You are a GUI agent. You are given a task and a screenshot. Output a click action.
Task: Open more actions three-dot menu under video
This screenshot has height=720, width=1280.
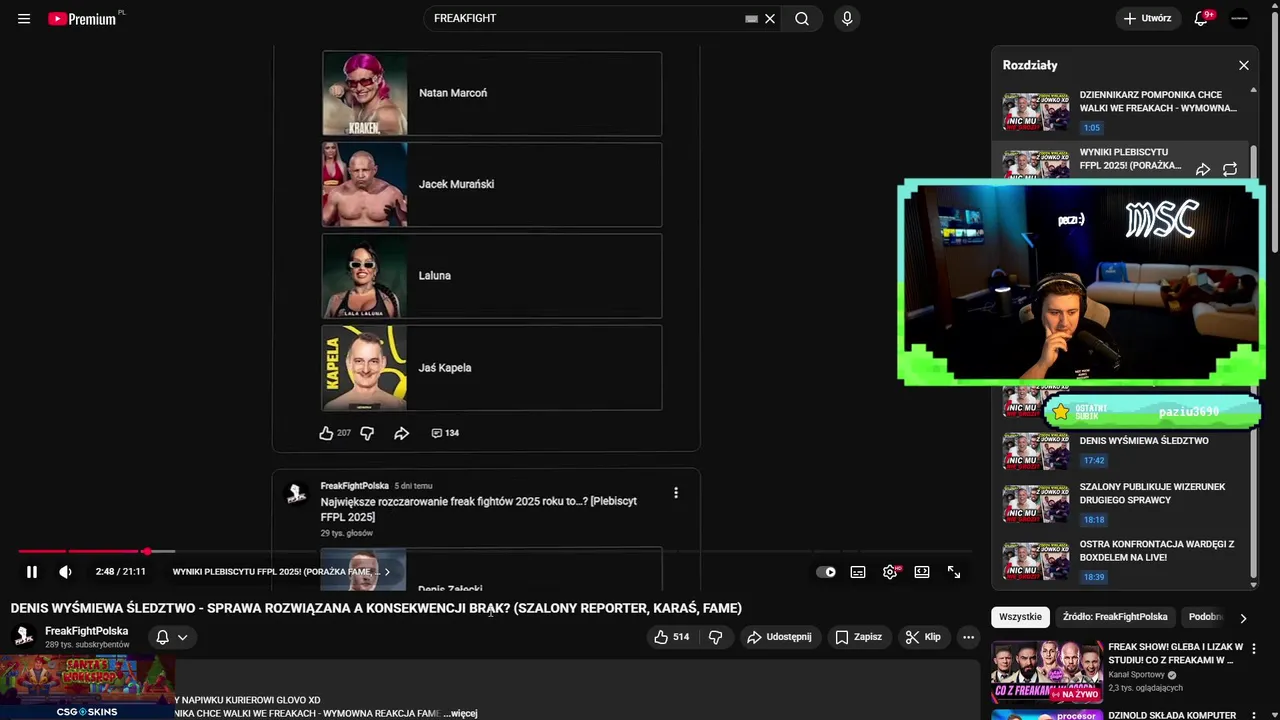pyautogui.click(x=968, y=637)
